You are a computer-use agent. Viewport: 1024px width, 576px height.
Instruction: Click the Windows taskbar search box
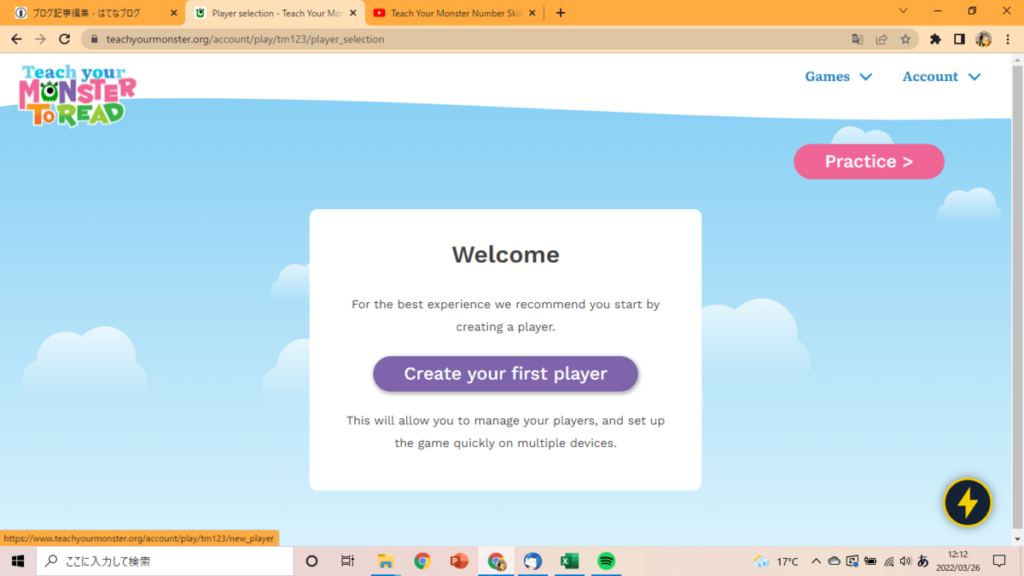click(165, 561)
